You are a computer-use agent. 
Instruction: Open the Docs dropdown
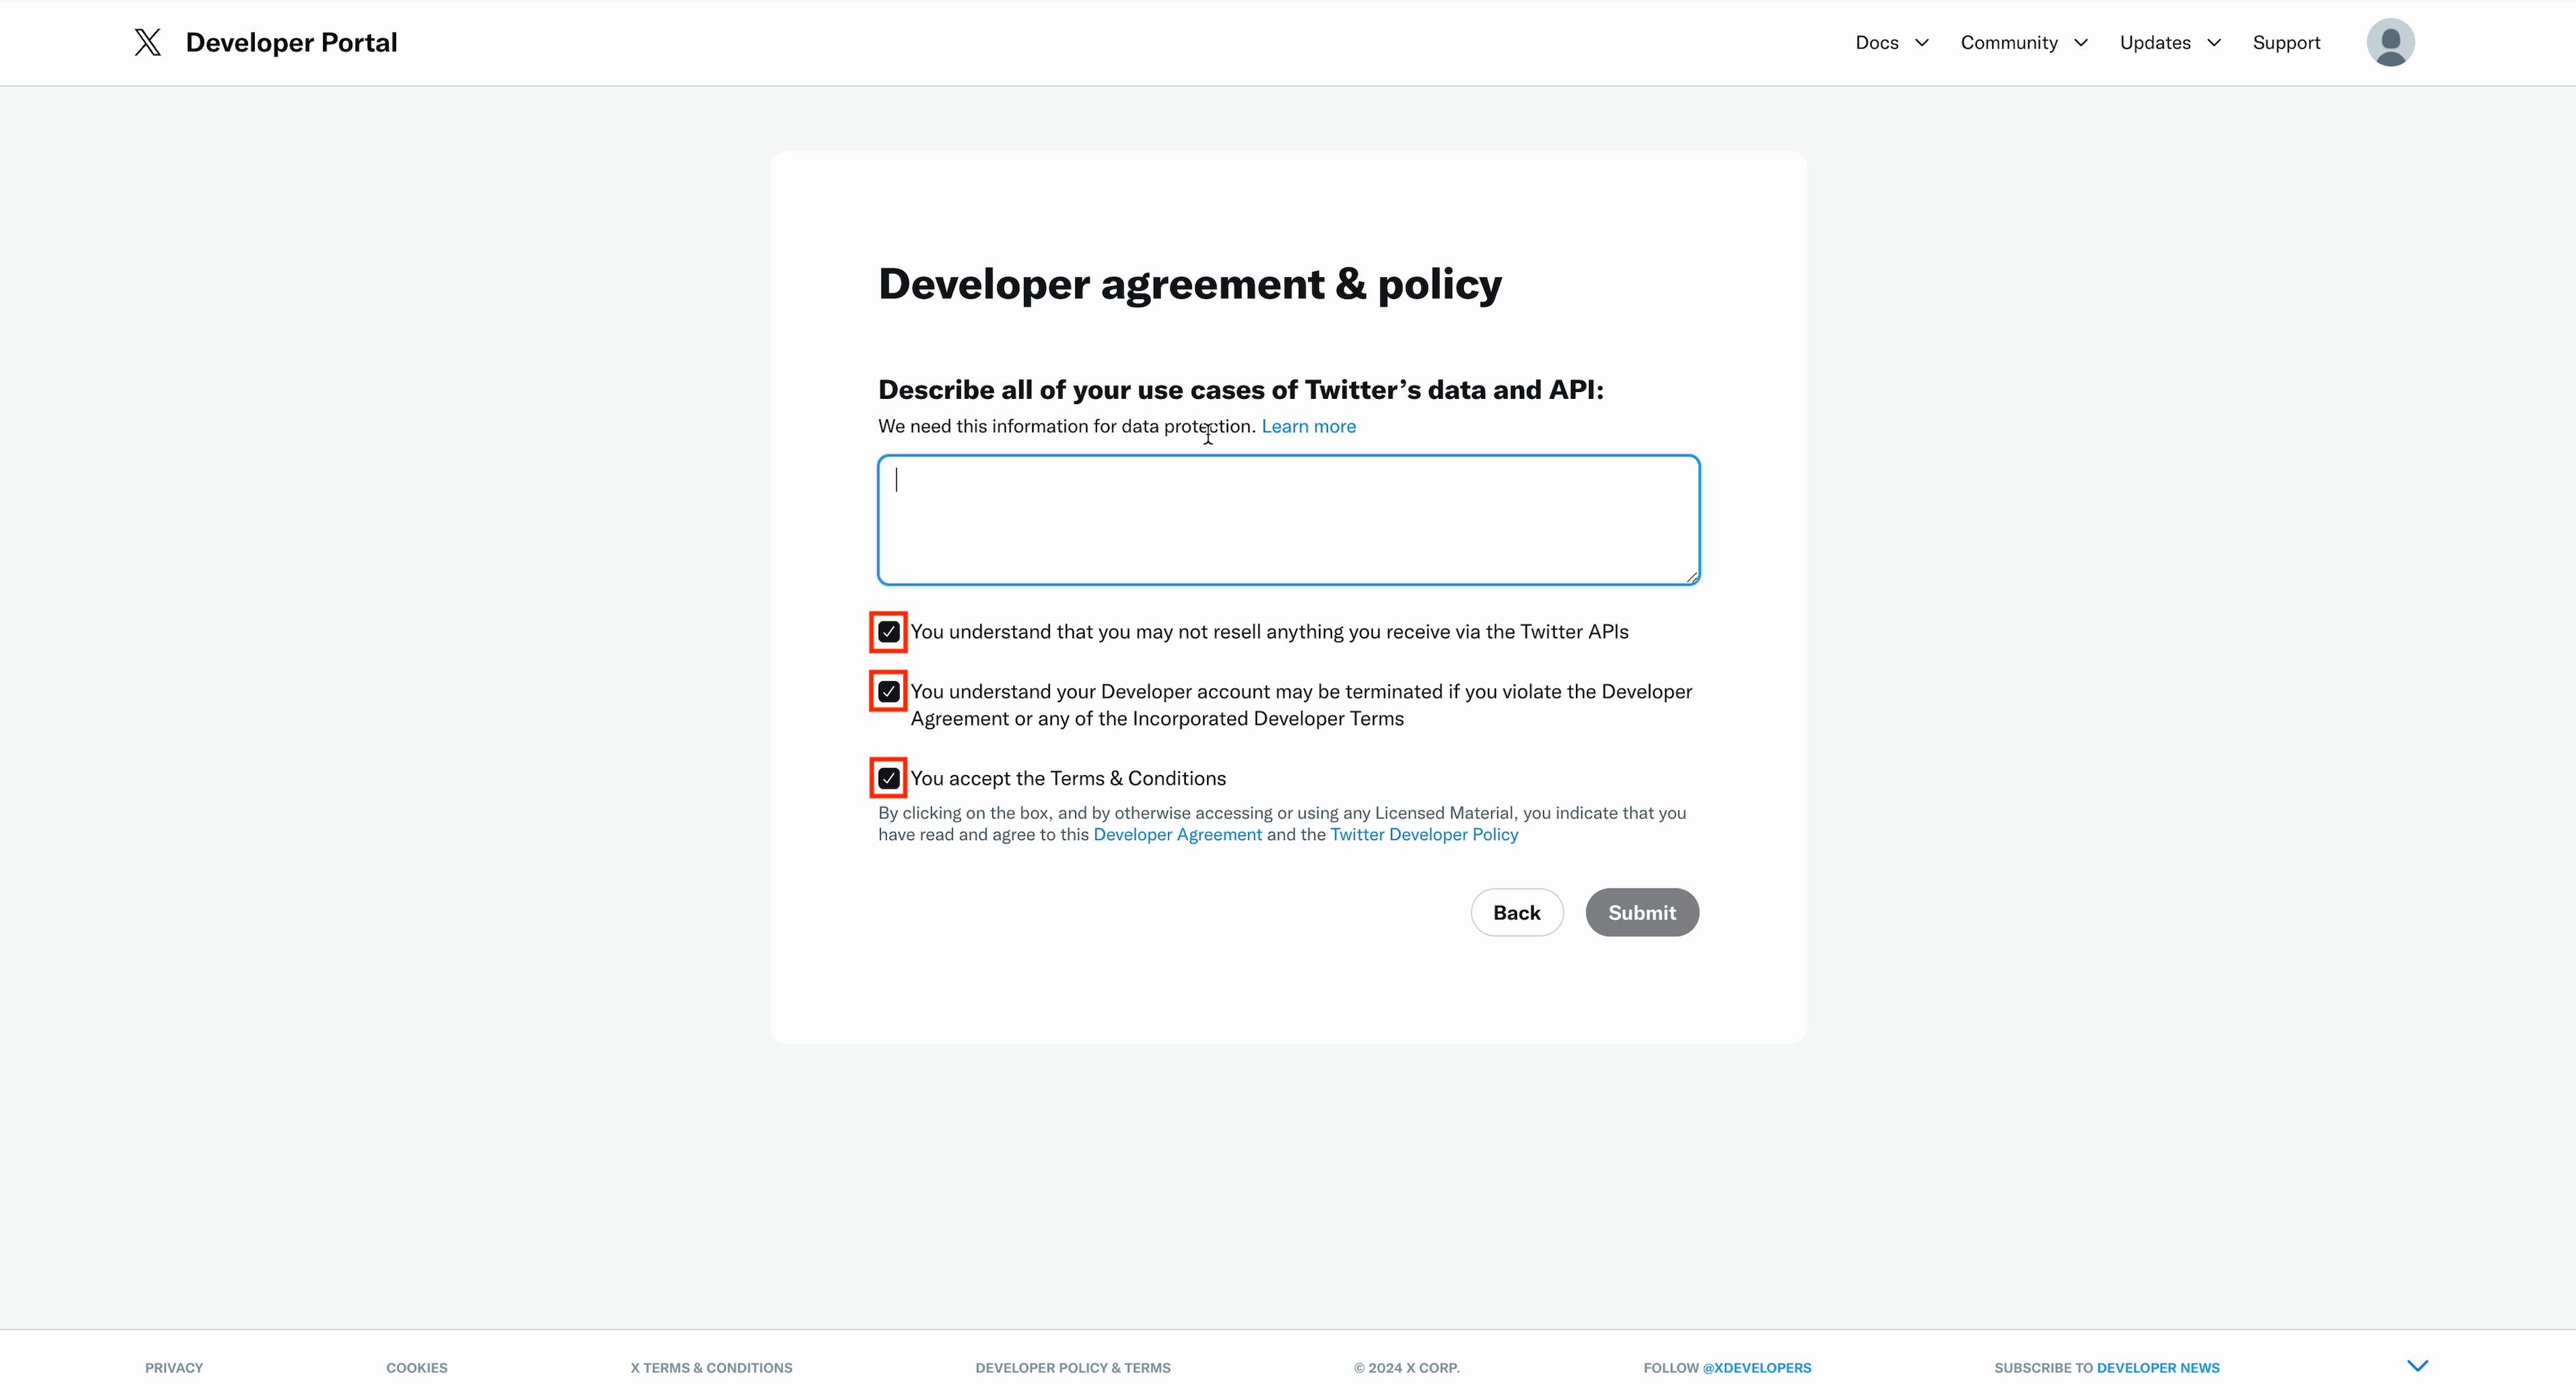1891,42
